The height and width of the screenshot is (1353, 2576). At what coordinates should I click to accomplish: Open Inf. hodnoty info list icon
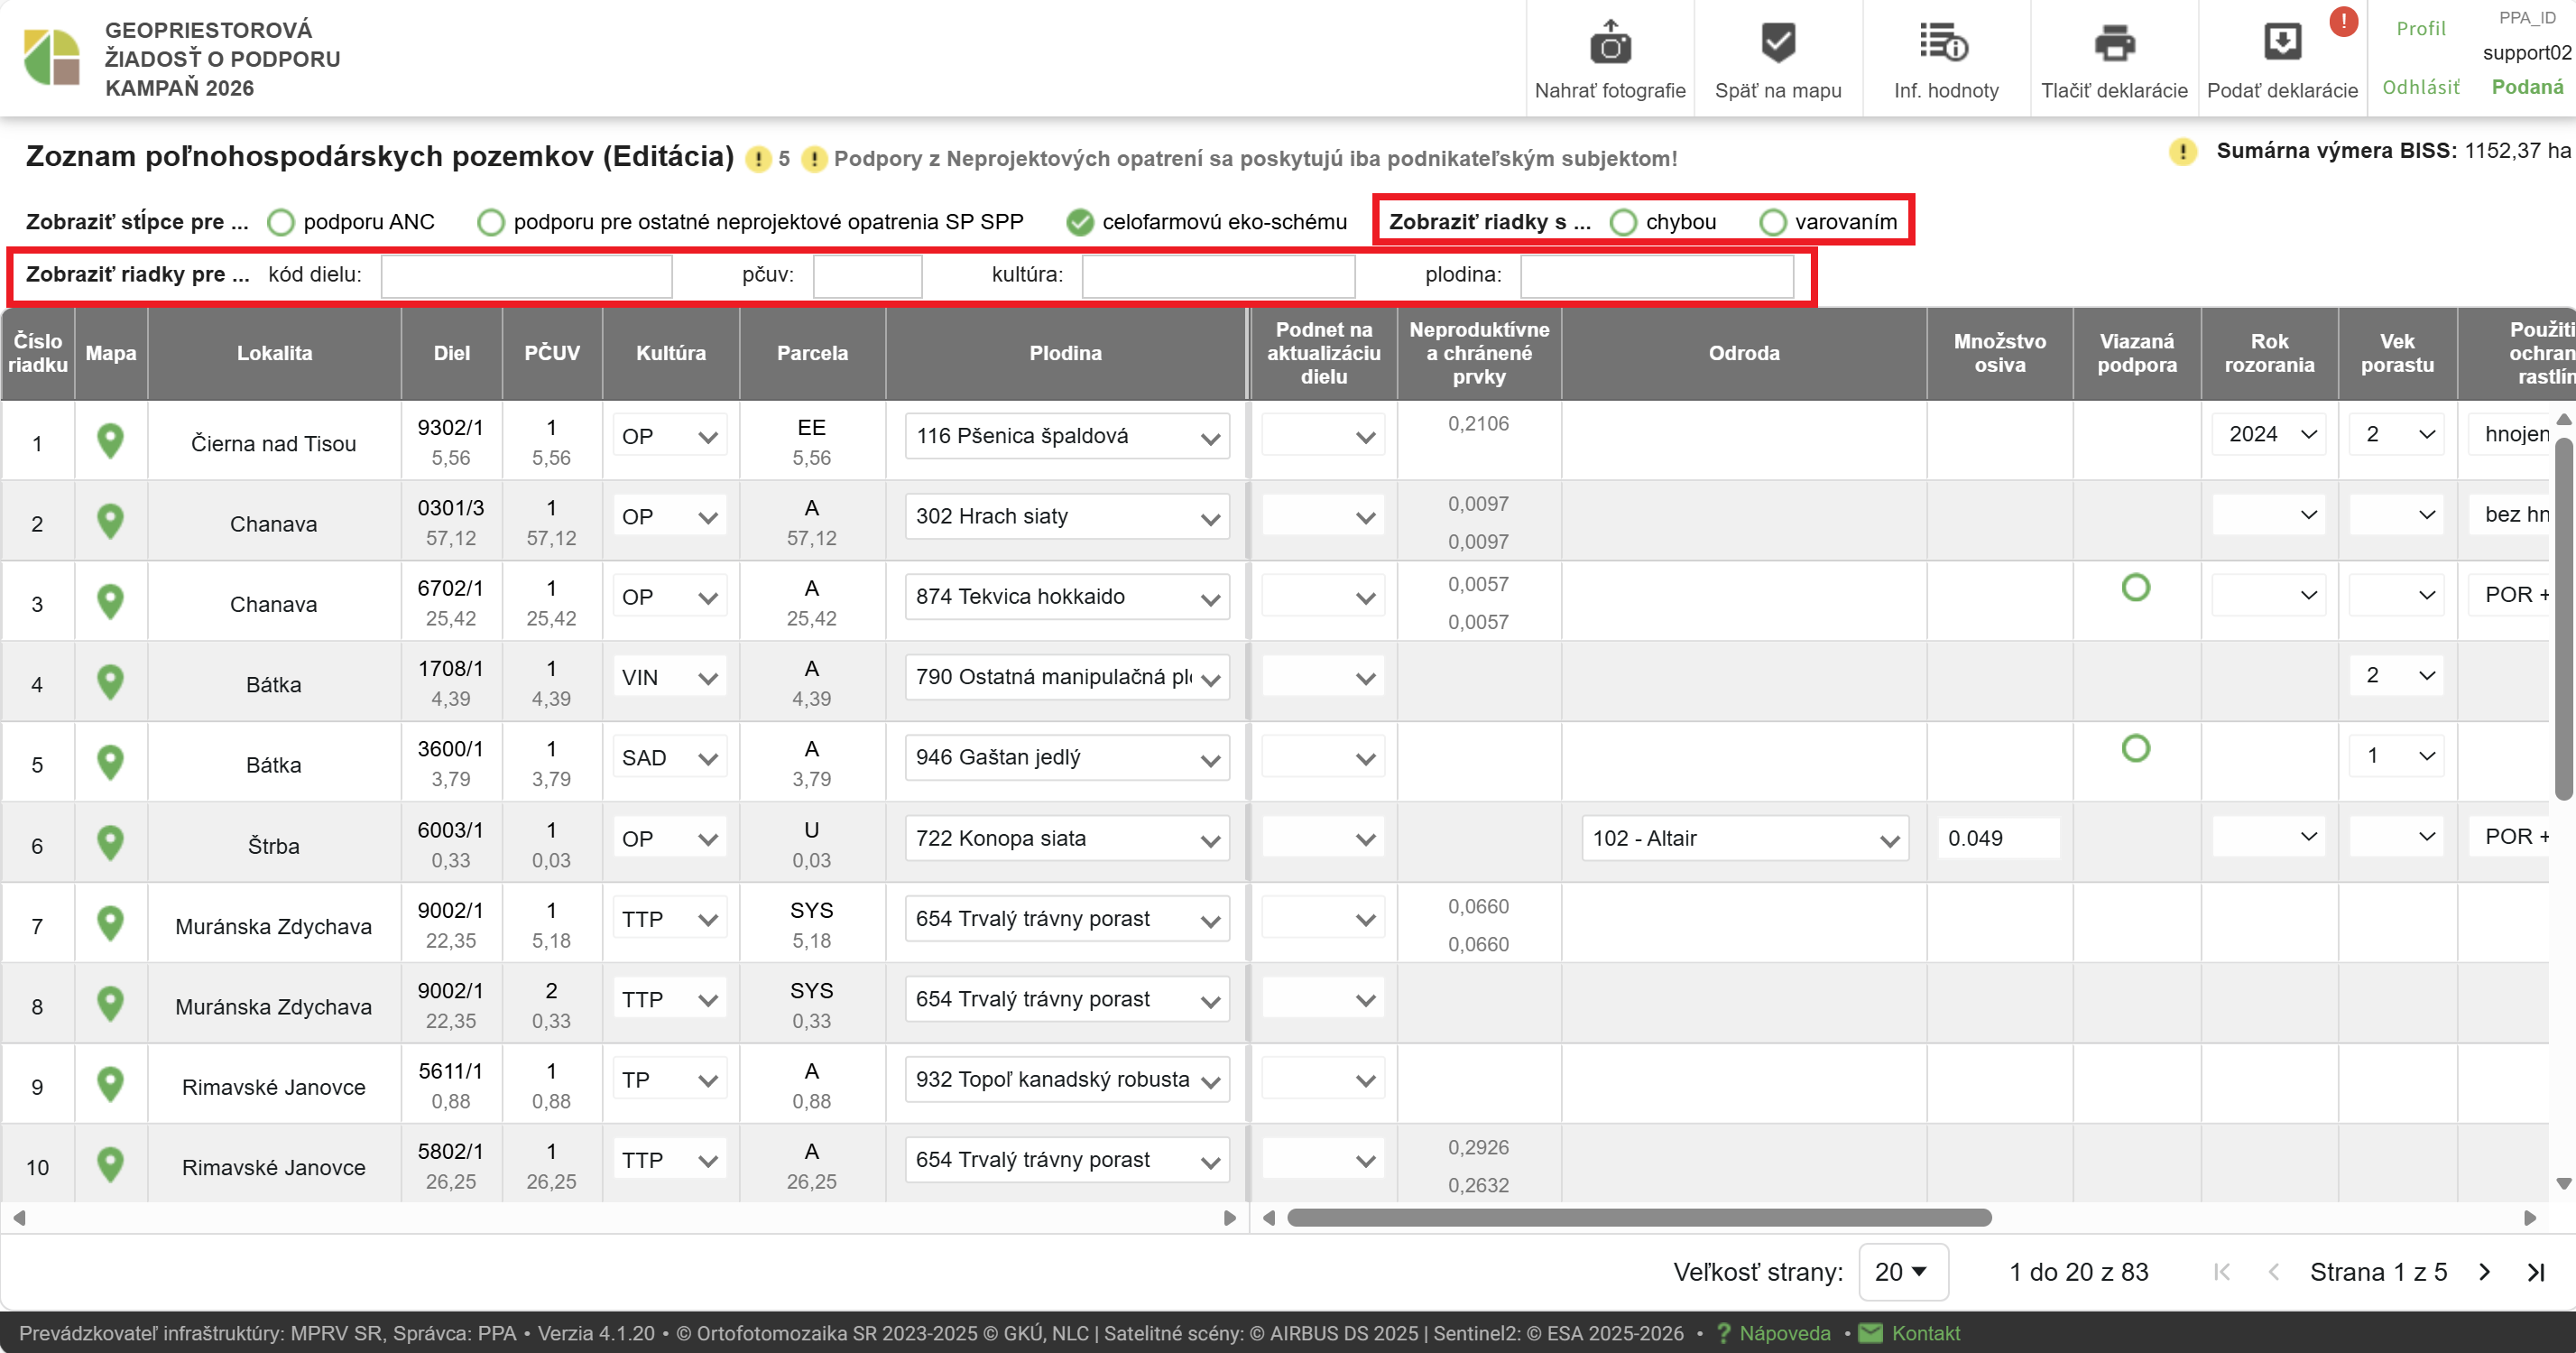pos(1943,44)
